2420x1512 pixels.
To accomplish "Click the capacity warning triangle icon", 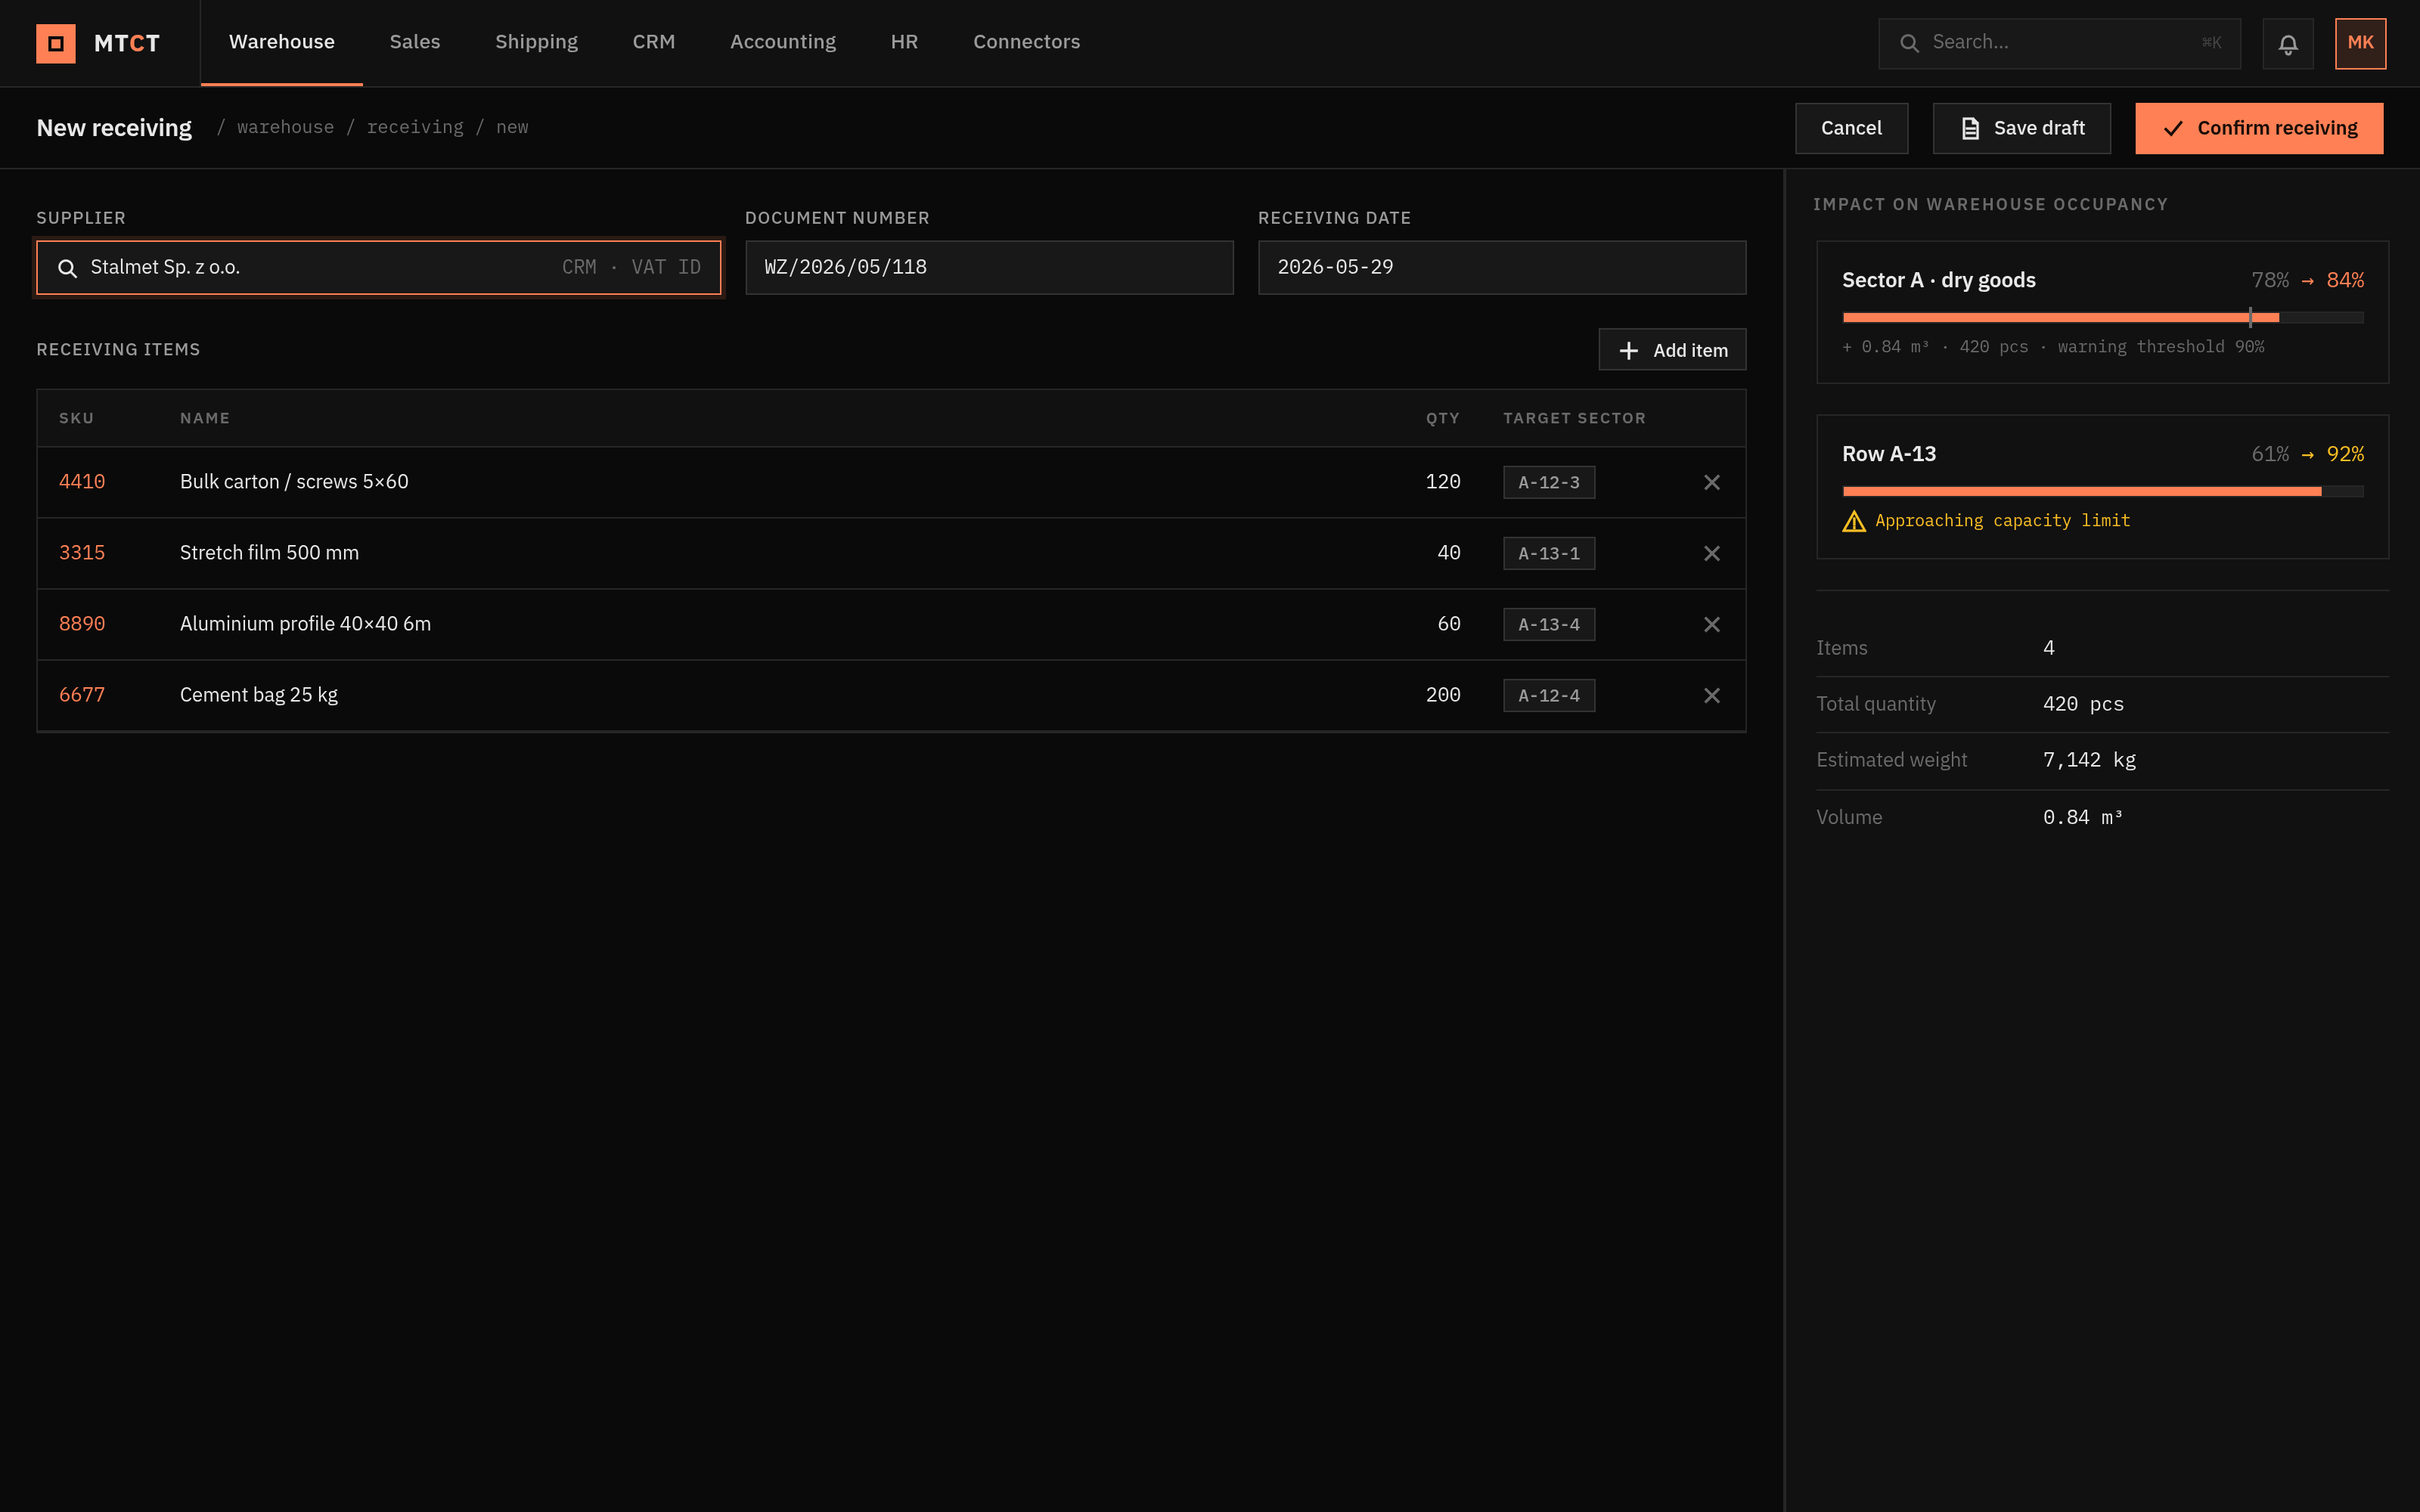I will pos(1854,521).
